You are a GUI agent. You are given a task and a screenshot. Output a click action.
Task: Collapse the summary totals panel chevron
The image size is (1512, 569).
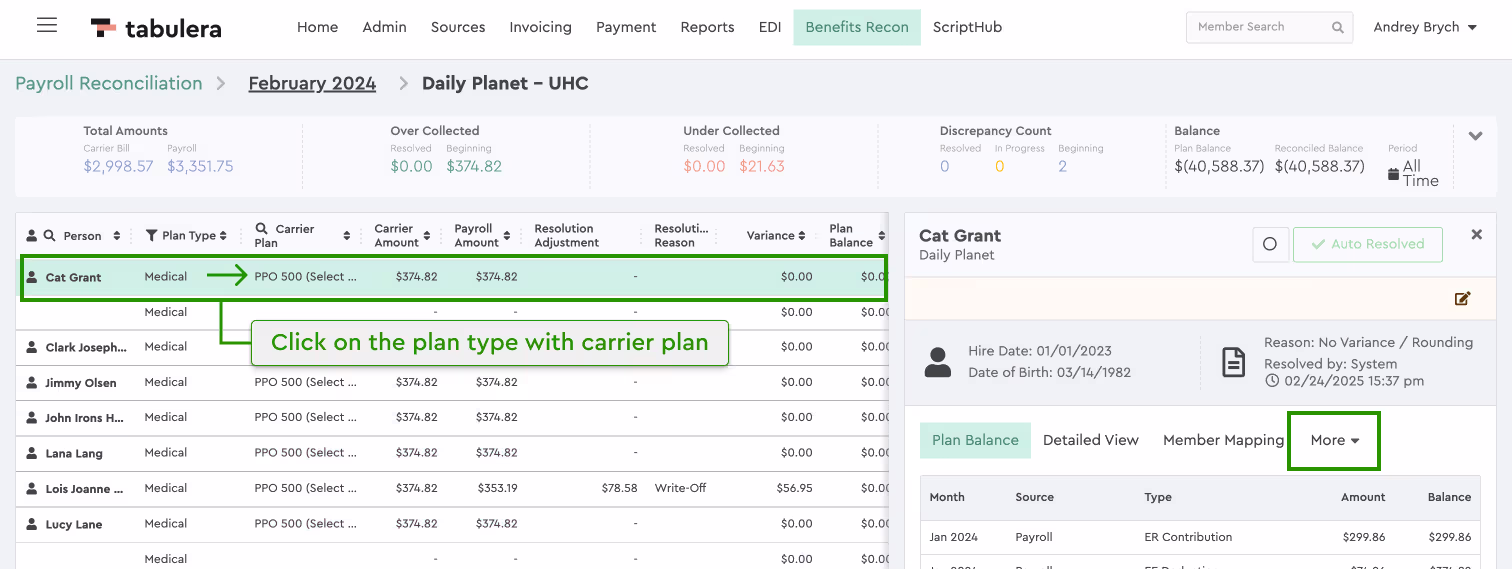(1476, 136)
